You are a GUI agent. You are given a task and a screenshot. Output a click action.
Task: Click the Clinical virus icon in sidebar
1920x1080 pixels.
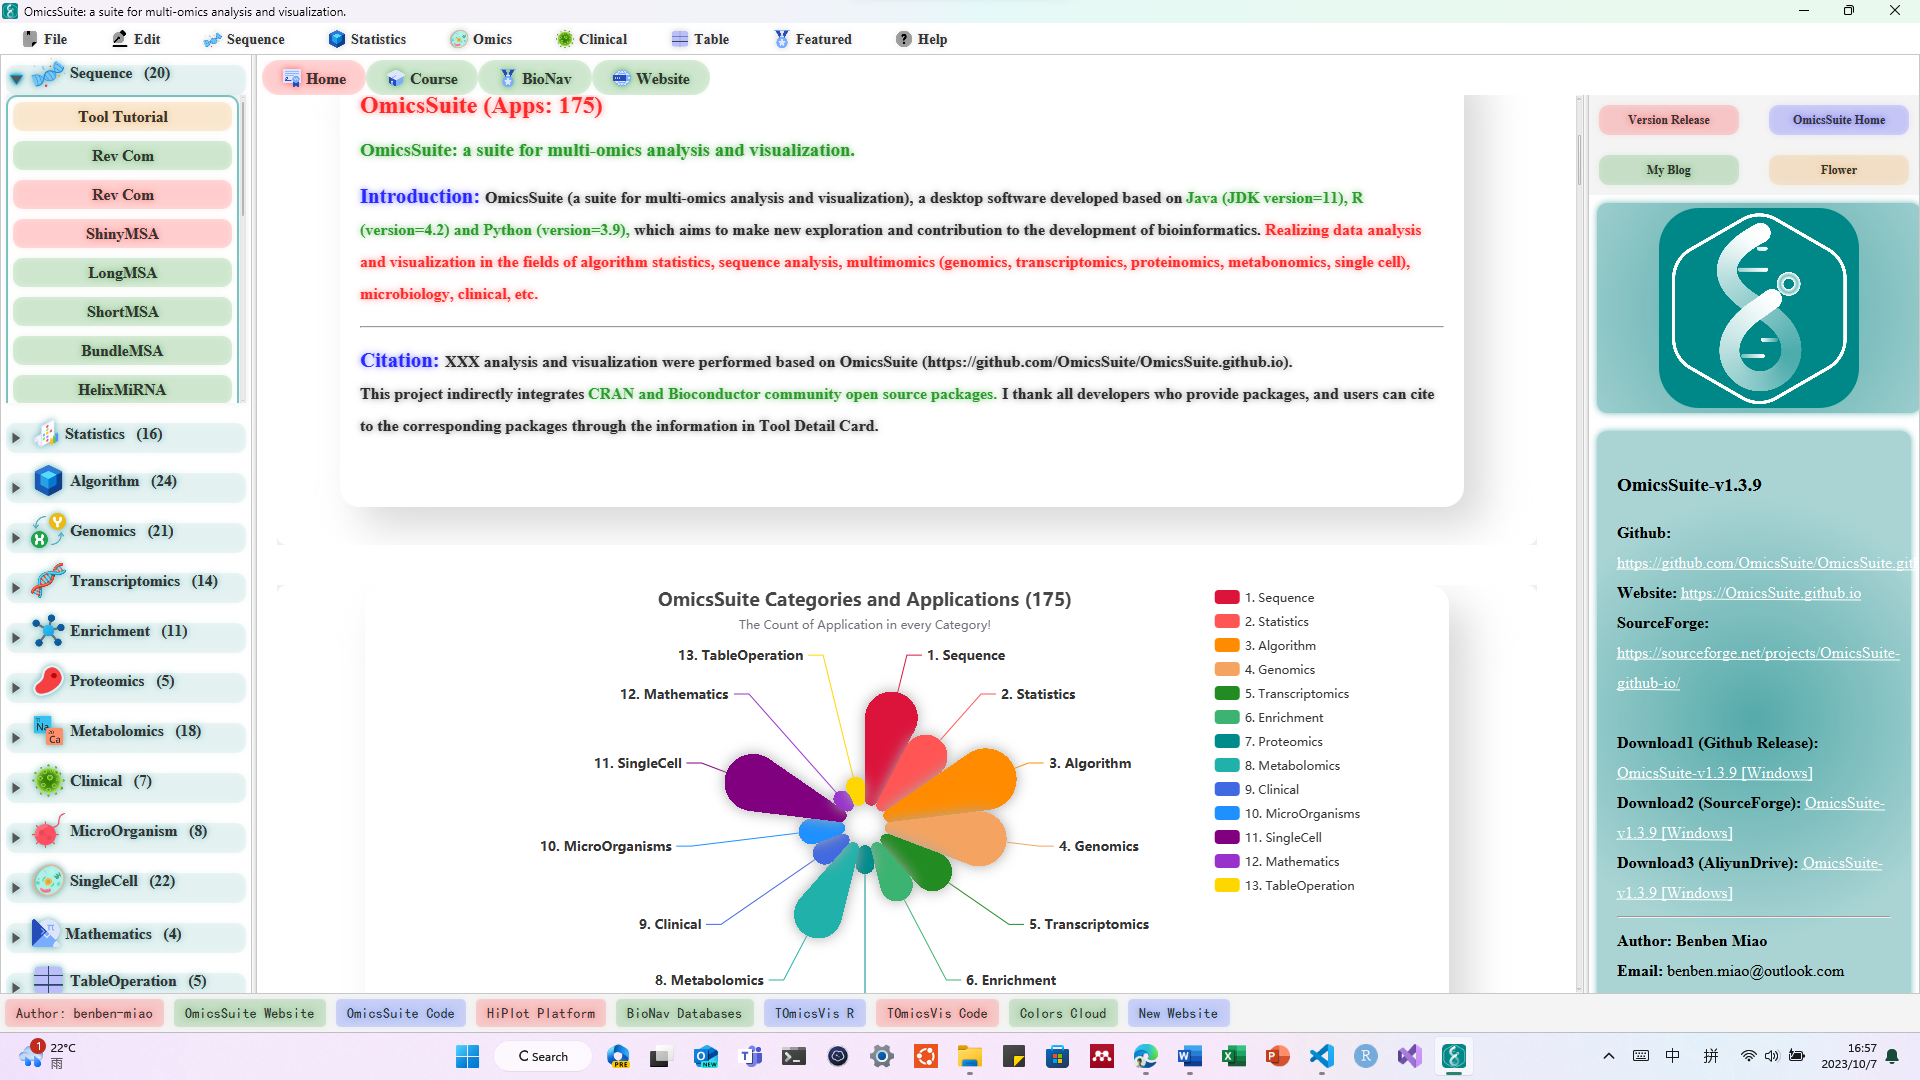coord(46,783)
